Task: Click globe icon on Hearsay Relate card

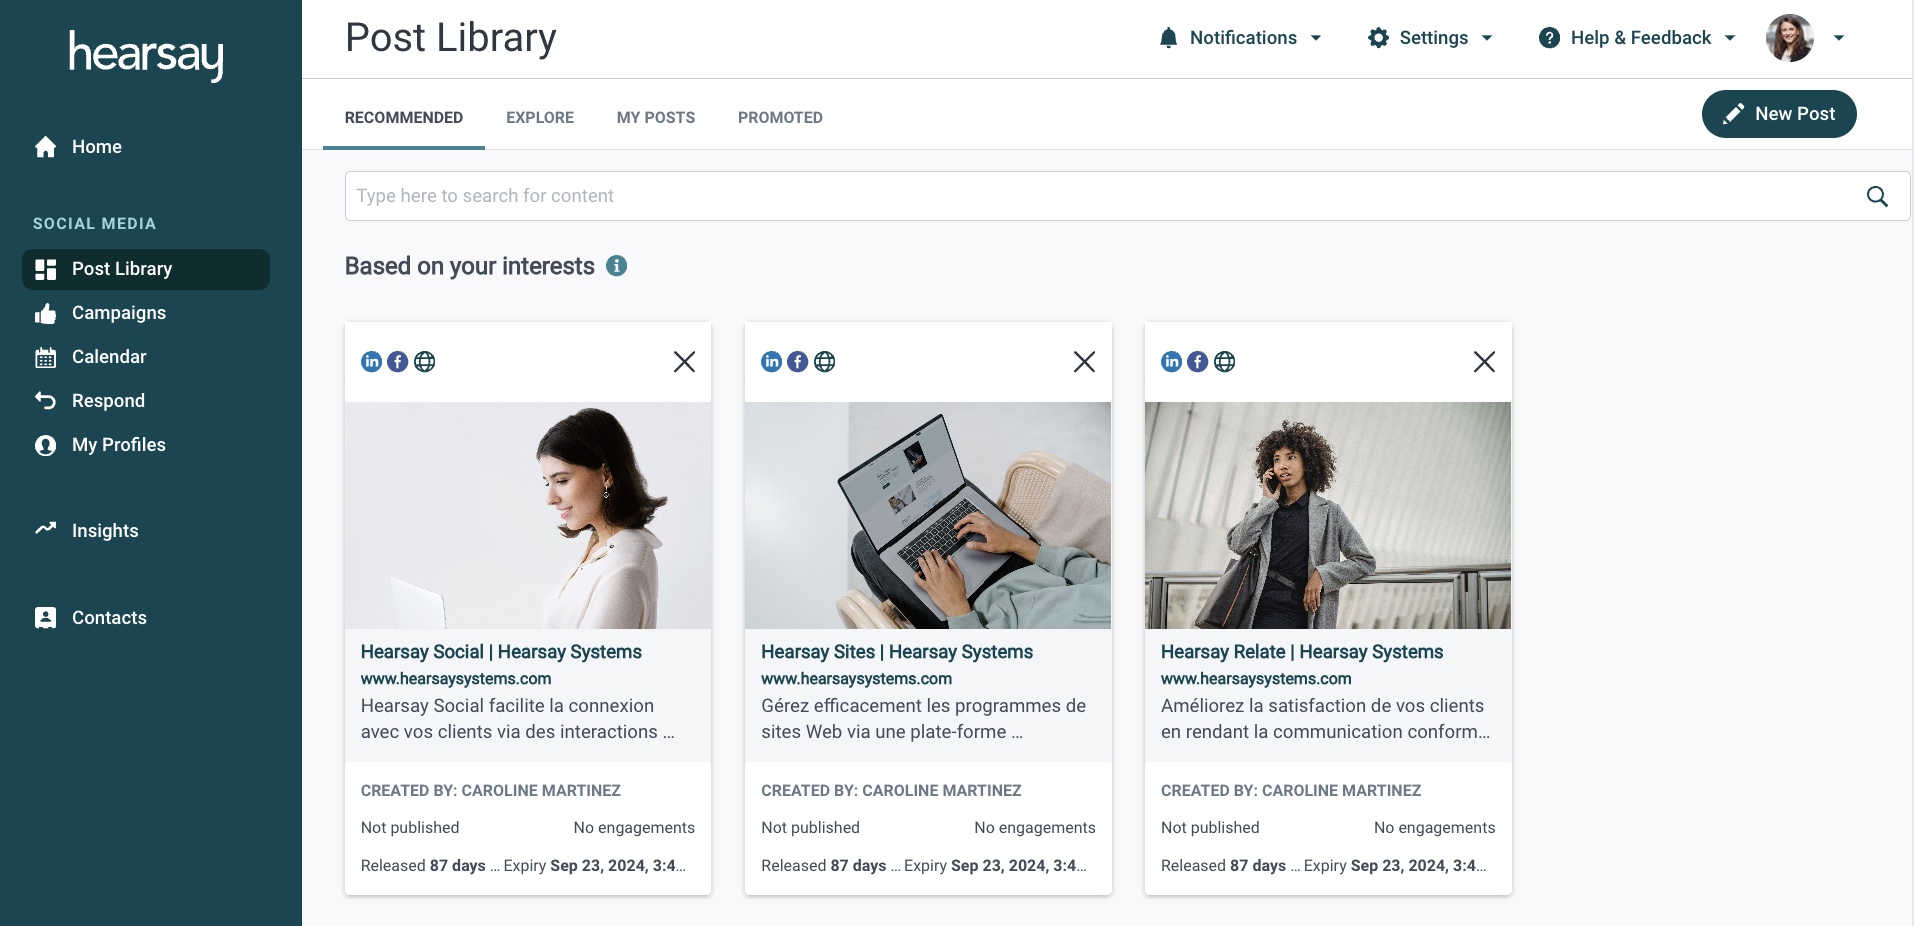Action: point(1224,362)
